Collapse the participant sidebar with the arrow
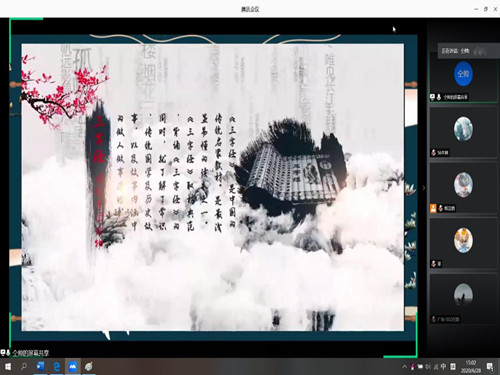Screen dimensions: 500x375 pyautogui.click(x=424, y=188)
